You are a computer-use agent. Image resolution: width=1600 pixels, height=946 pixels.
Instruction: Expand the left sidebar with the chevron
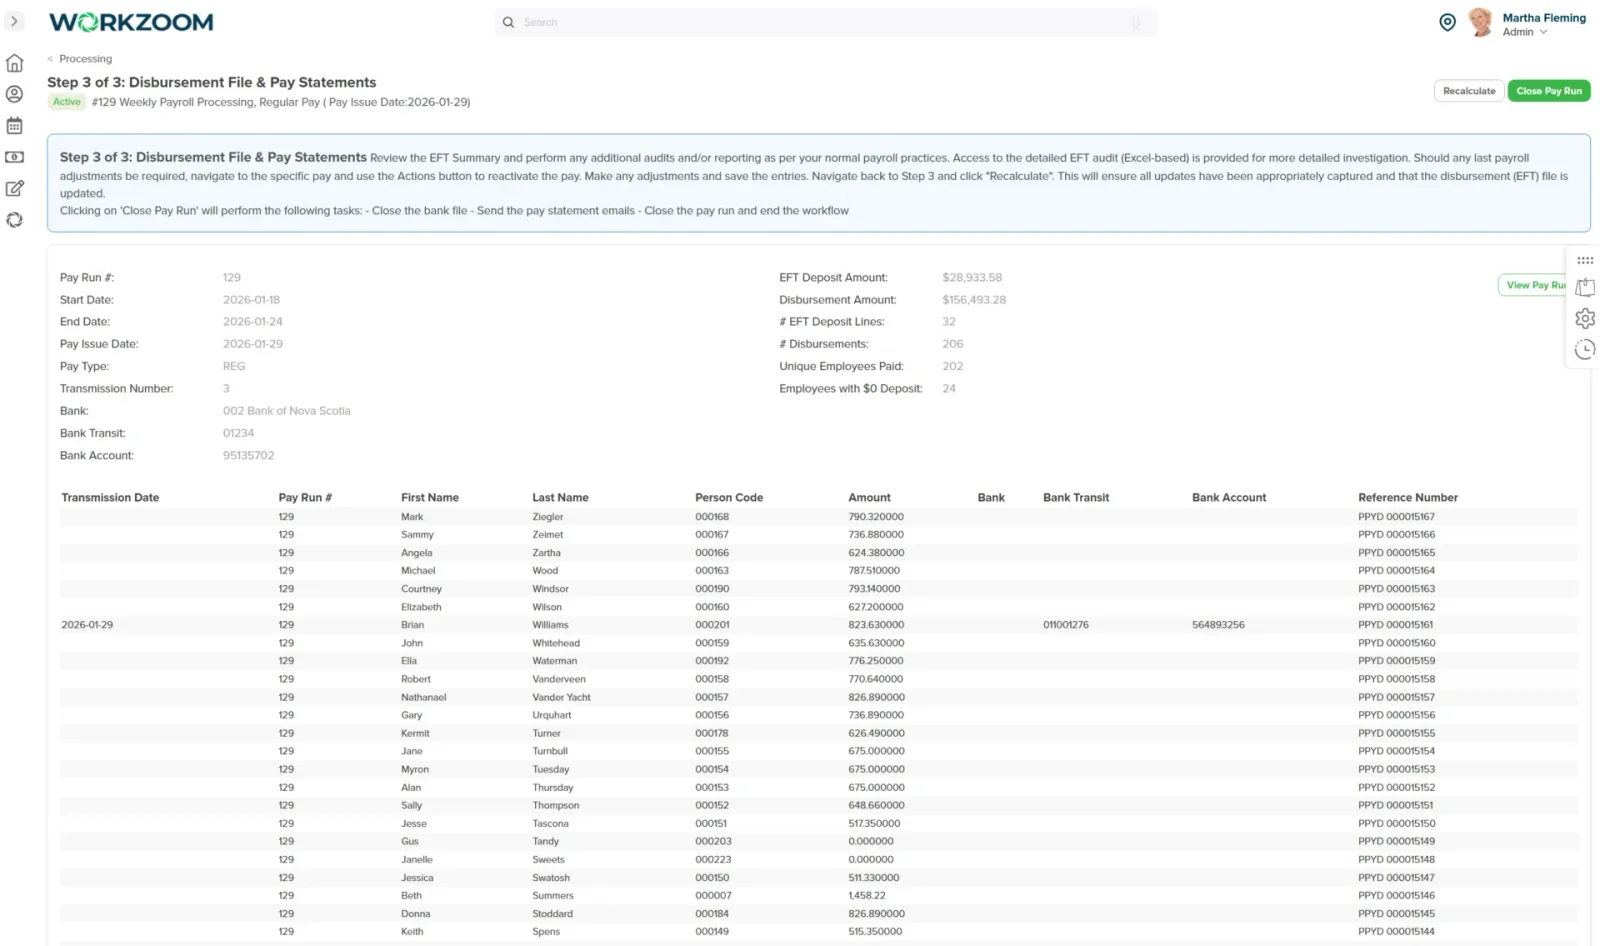[x=14, y=21]
